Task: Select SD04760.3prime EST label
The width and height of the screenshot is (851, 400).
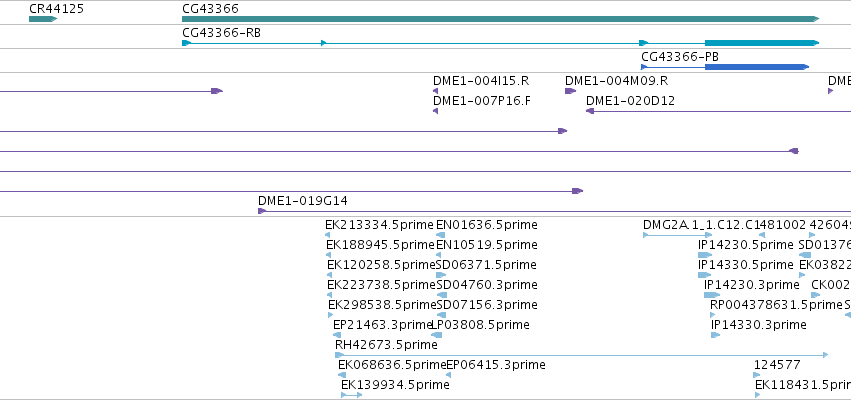Action: (487, 285)
